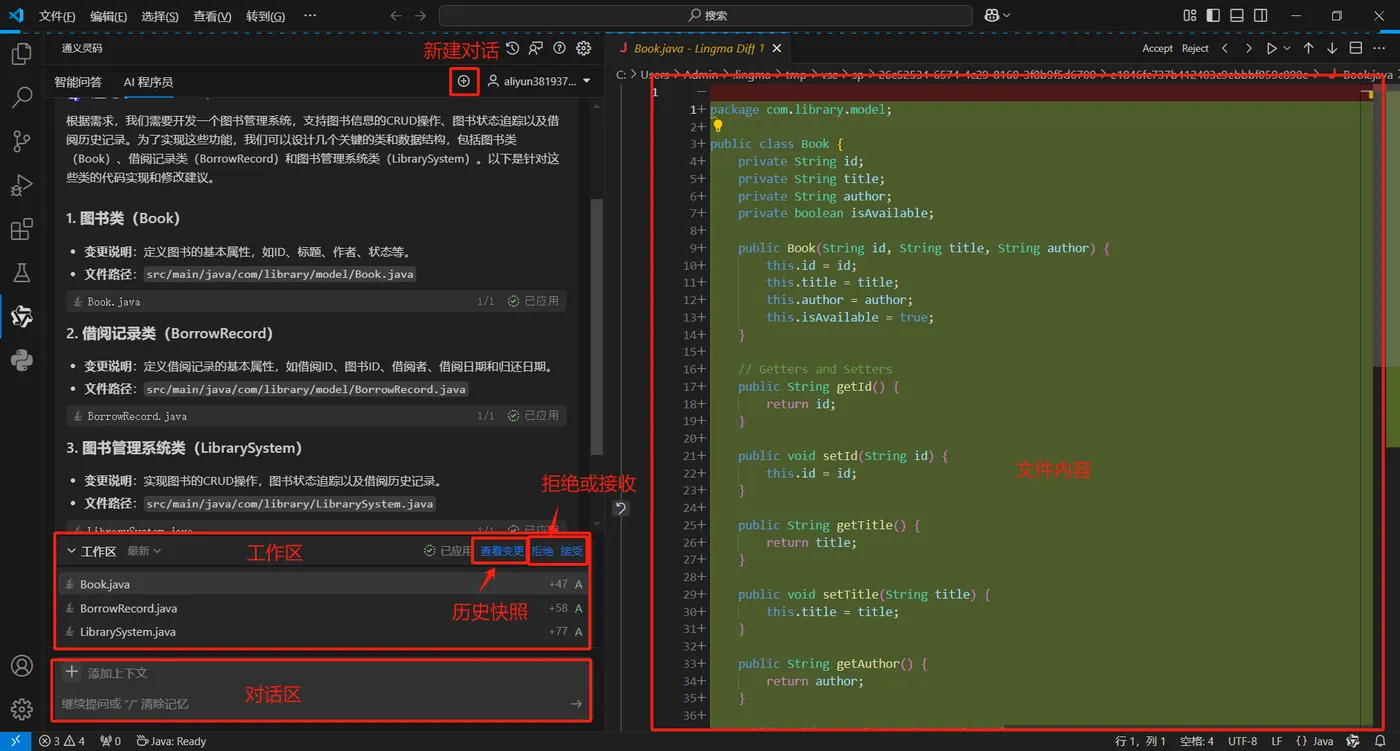Open LibrarySystem.java in the workspace list

pos(323,632)
